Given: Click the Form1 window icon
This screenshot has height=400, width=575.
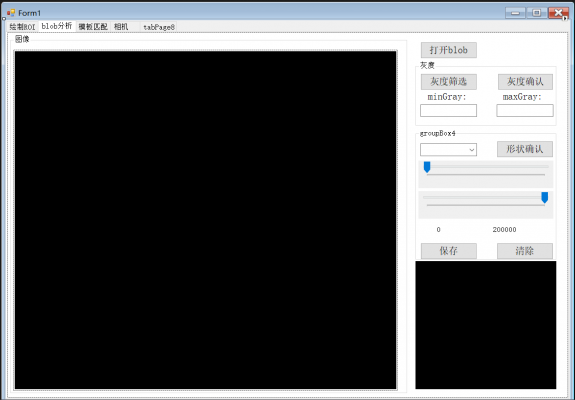Looking at the screenshot, I should 11,13.
